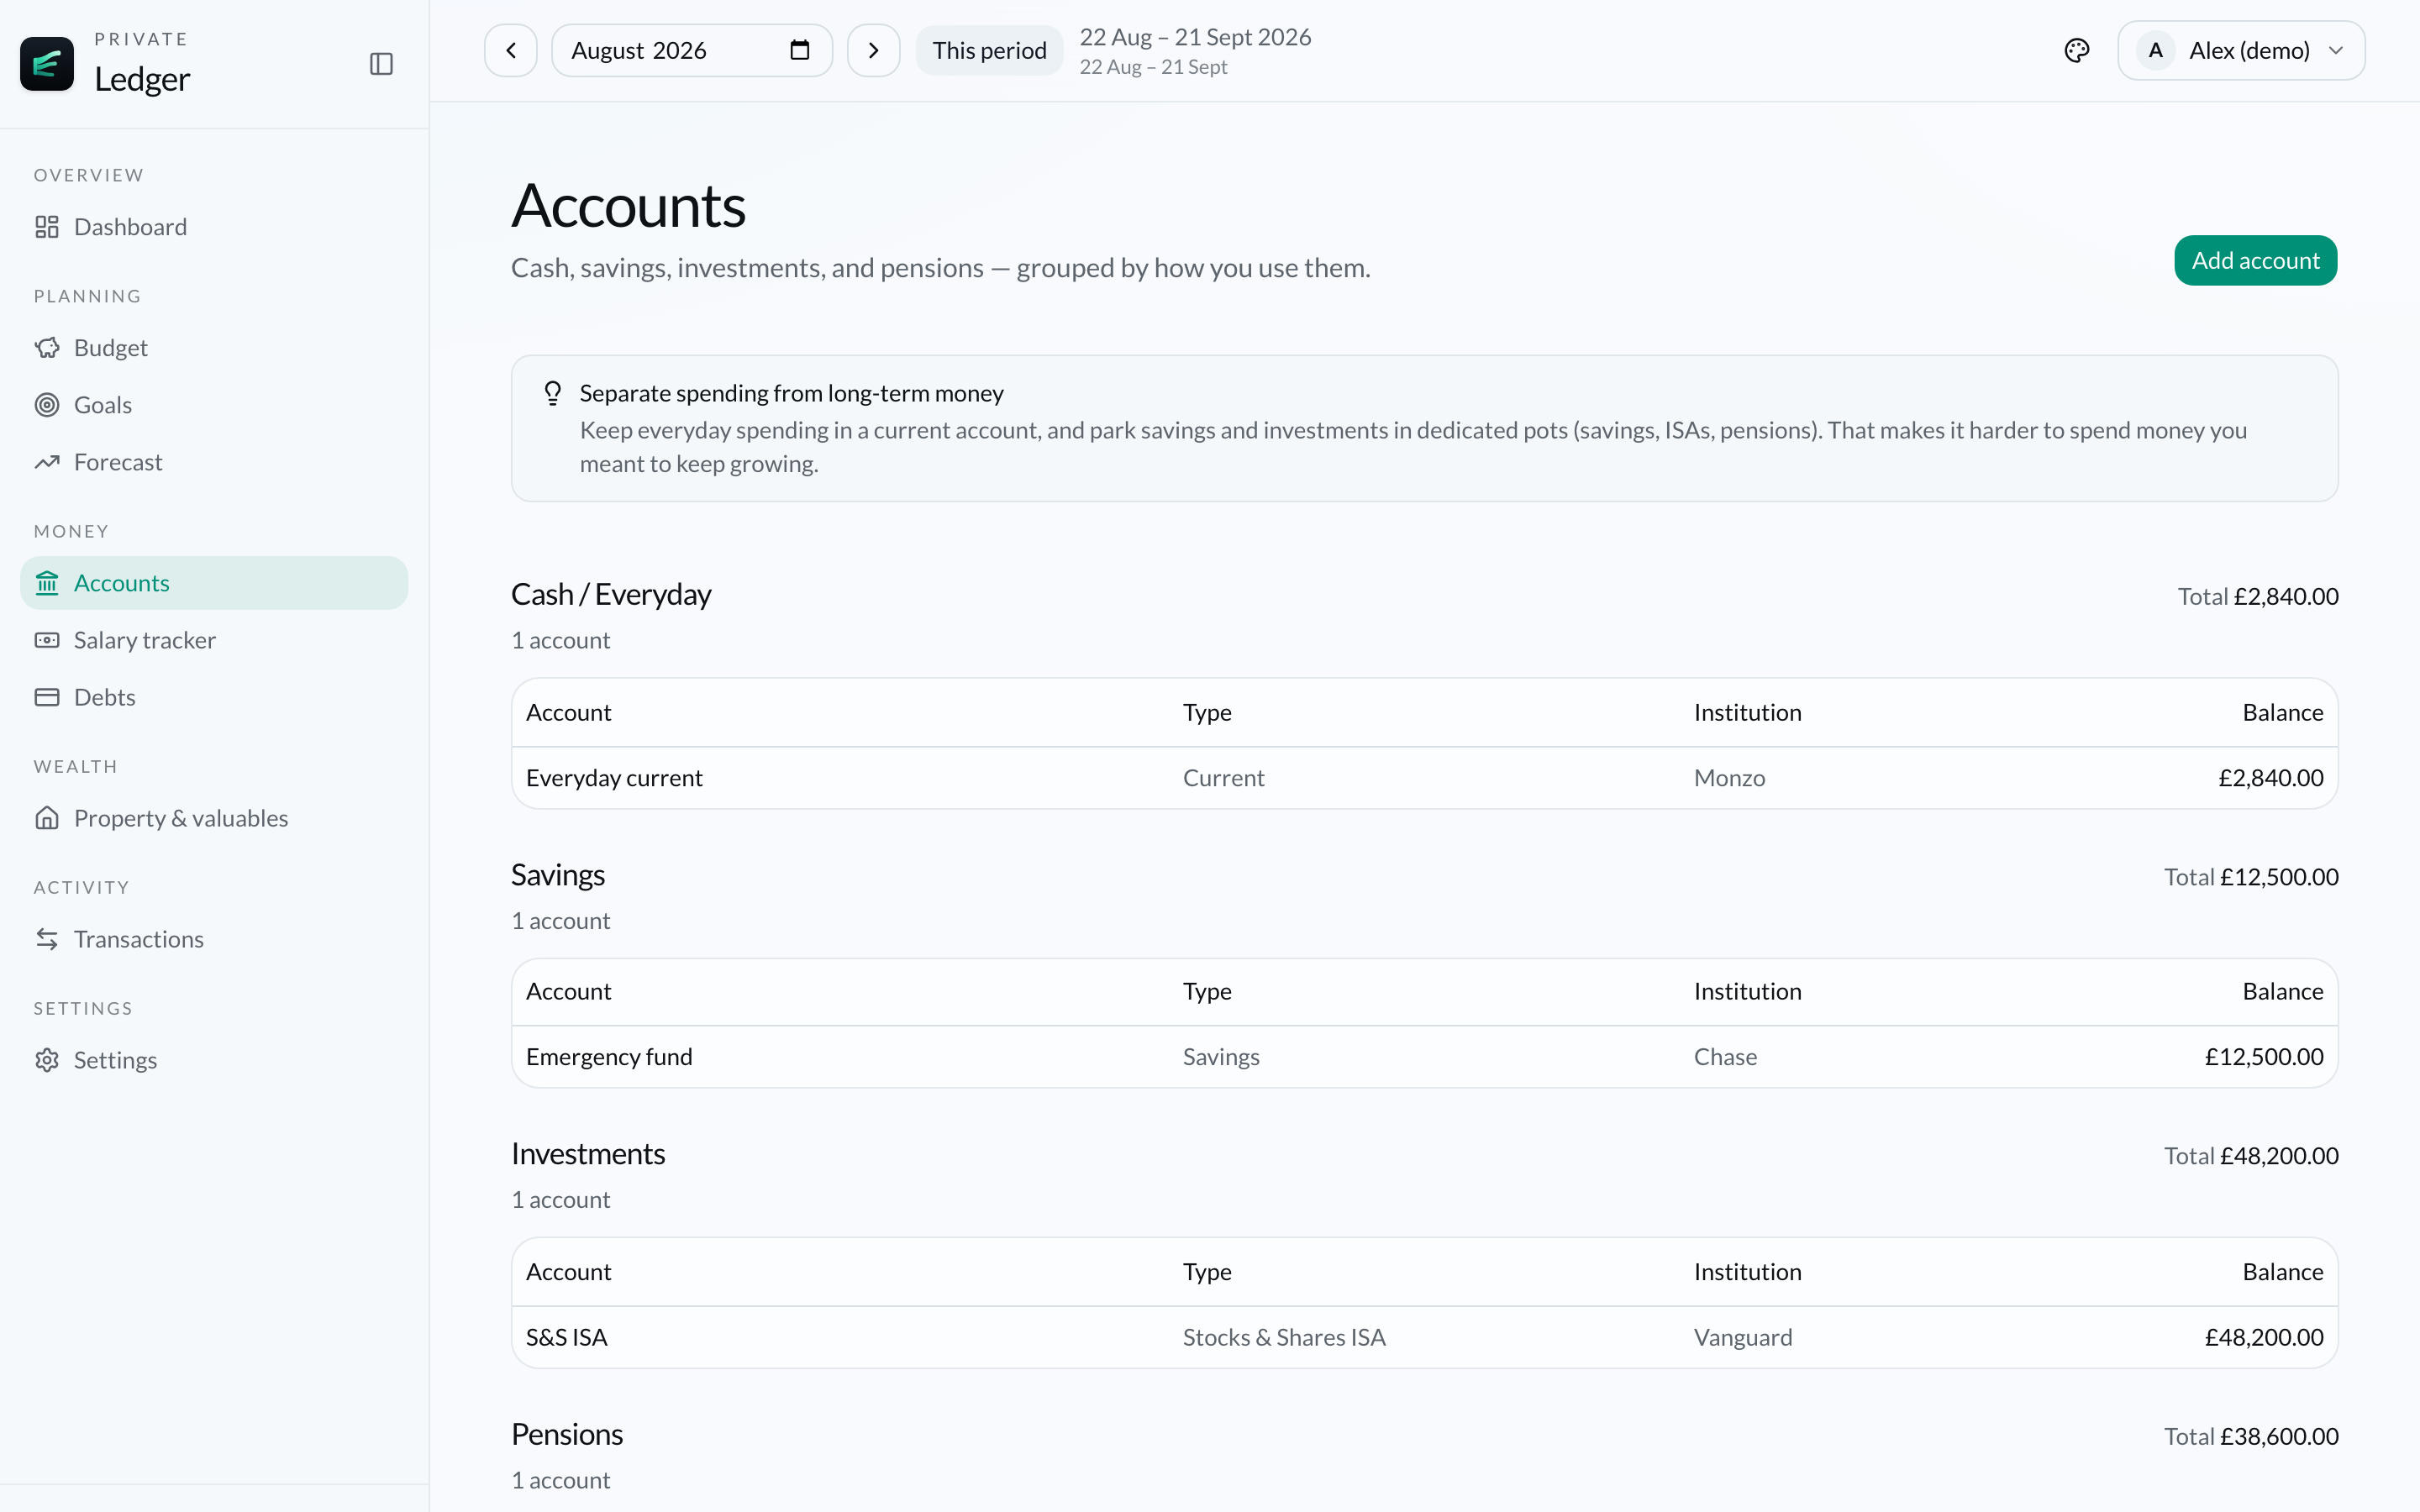Viewport: 2420px width, 1512px height.
Task: Click the Dashboard grid icon
Action: click(x=47, y=227)
